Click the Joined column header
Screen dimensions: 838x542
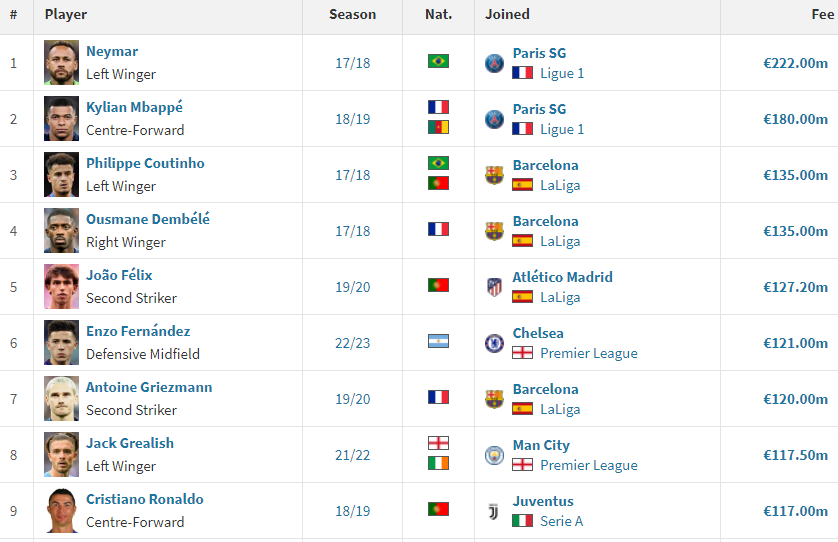tap(507, 15)
